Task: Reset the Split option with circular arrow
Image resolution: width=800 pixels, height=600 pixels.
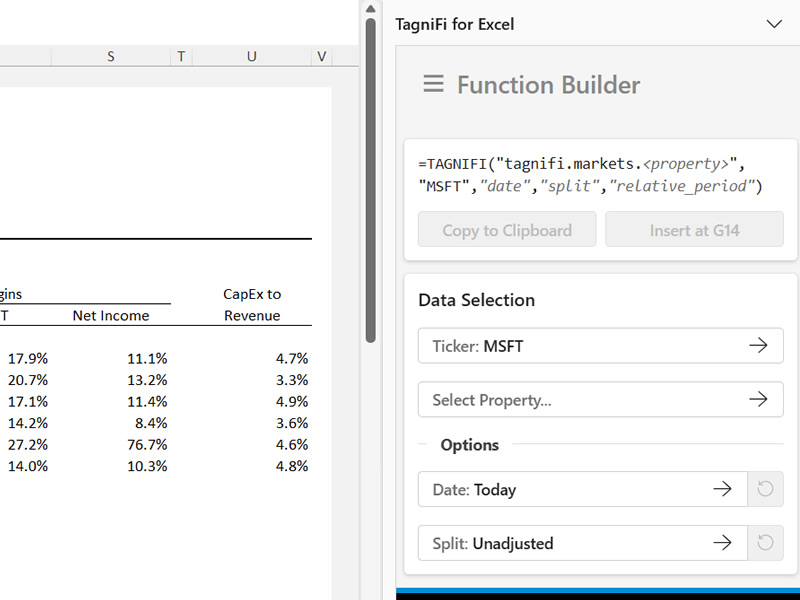Action: coord(766,544)
